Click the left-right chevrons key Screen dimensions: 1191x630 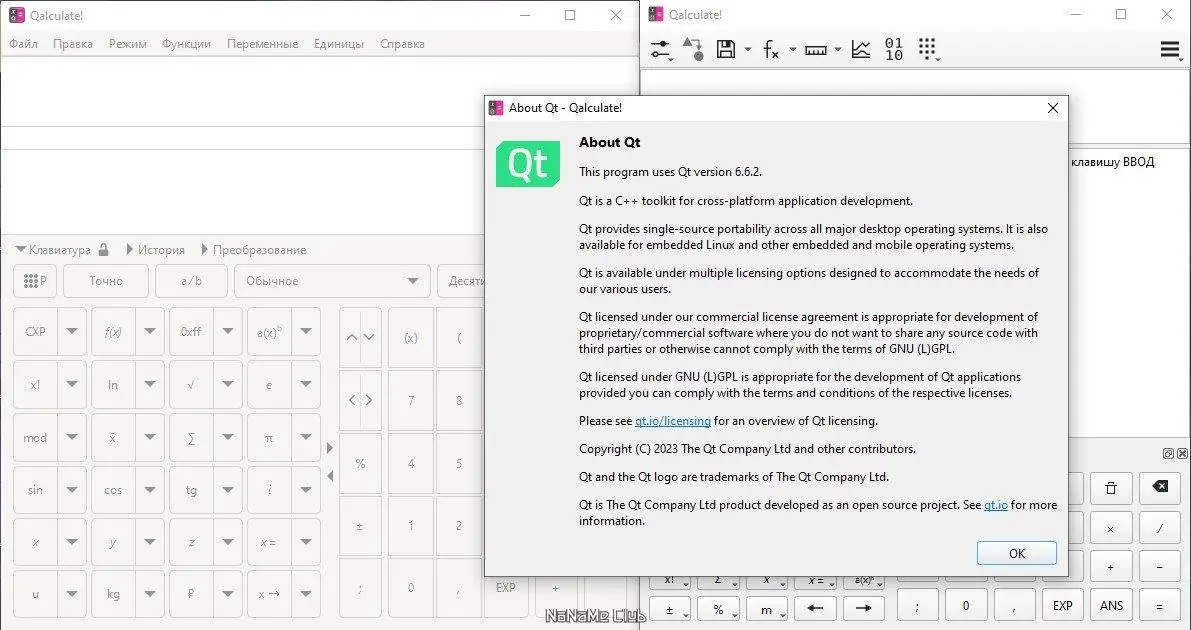point(360,400)
